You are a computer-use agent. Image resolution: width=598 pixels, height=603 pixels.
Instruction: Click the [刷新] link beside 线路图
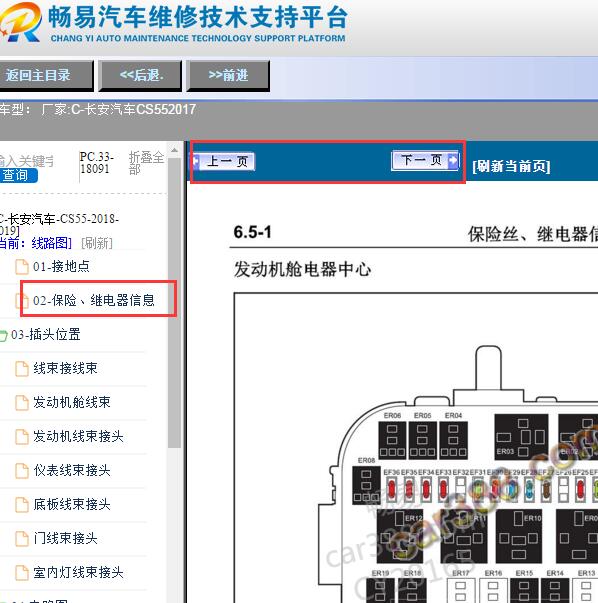coord(97,243)
